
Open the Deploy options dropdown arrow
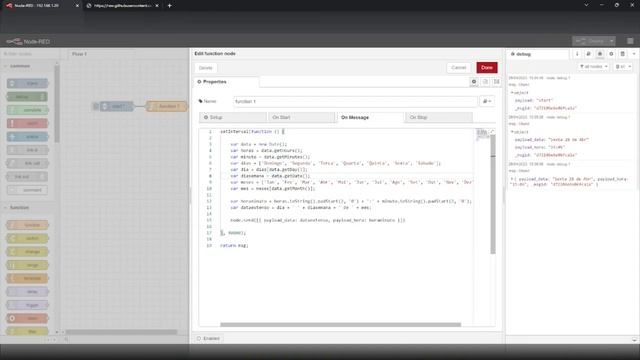click(x=611, y=41)
